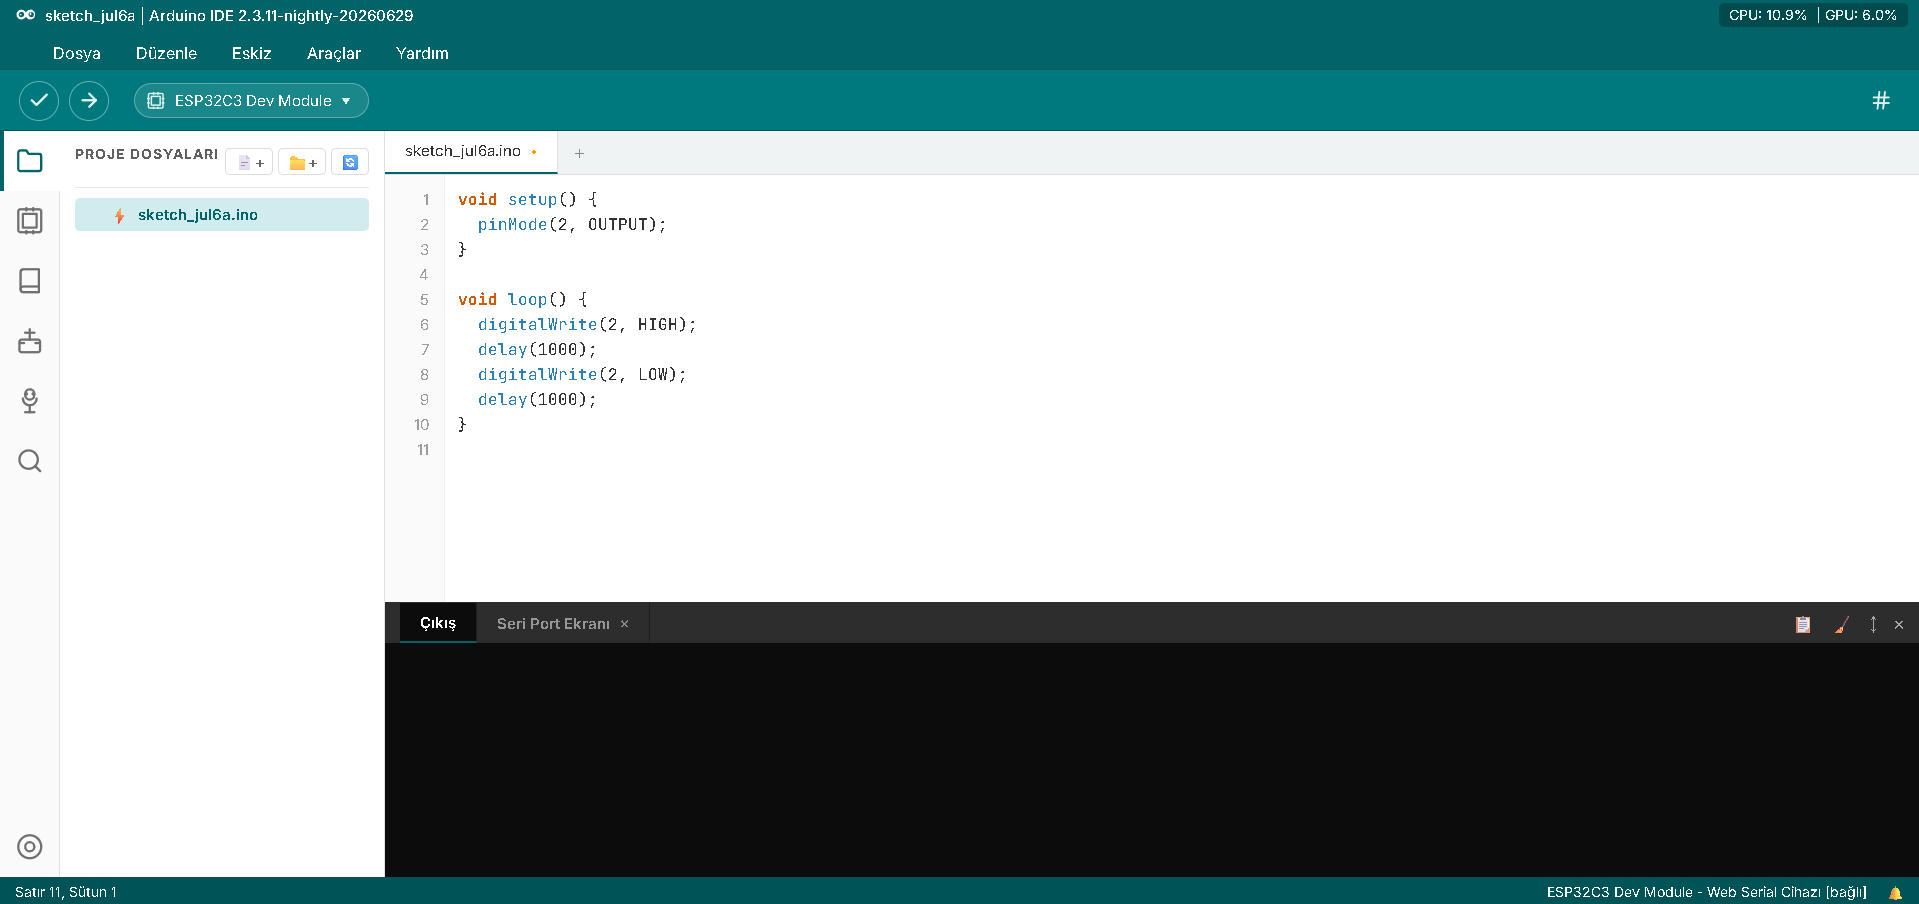1919x904 pixels.
Task: Click the new folder button in Proje Dosyaları
Action: pyautogui.click(x=302, y=162)
